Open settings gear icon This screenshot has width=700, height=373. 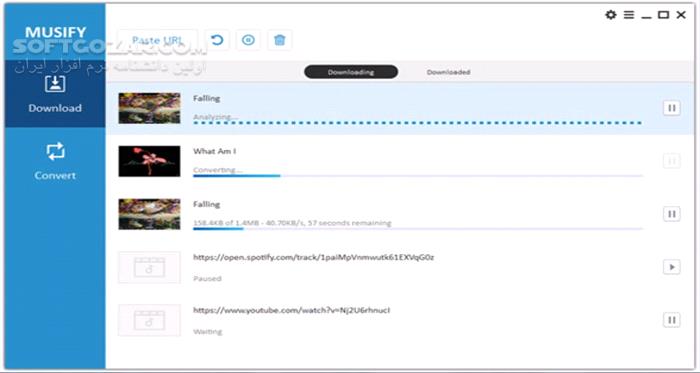(x=610, y=15)
